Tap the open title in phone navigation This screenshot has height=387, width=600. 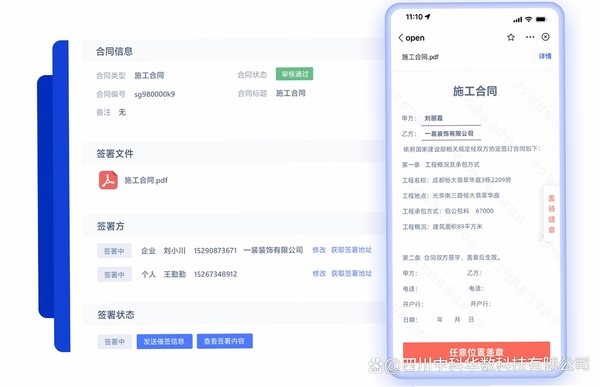(415, 38)
